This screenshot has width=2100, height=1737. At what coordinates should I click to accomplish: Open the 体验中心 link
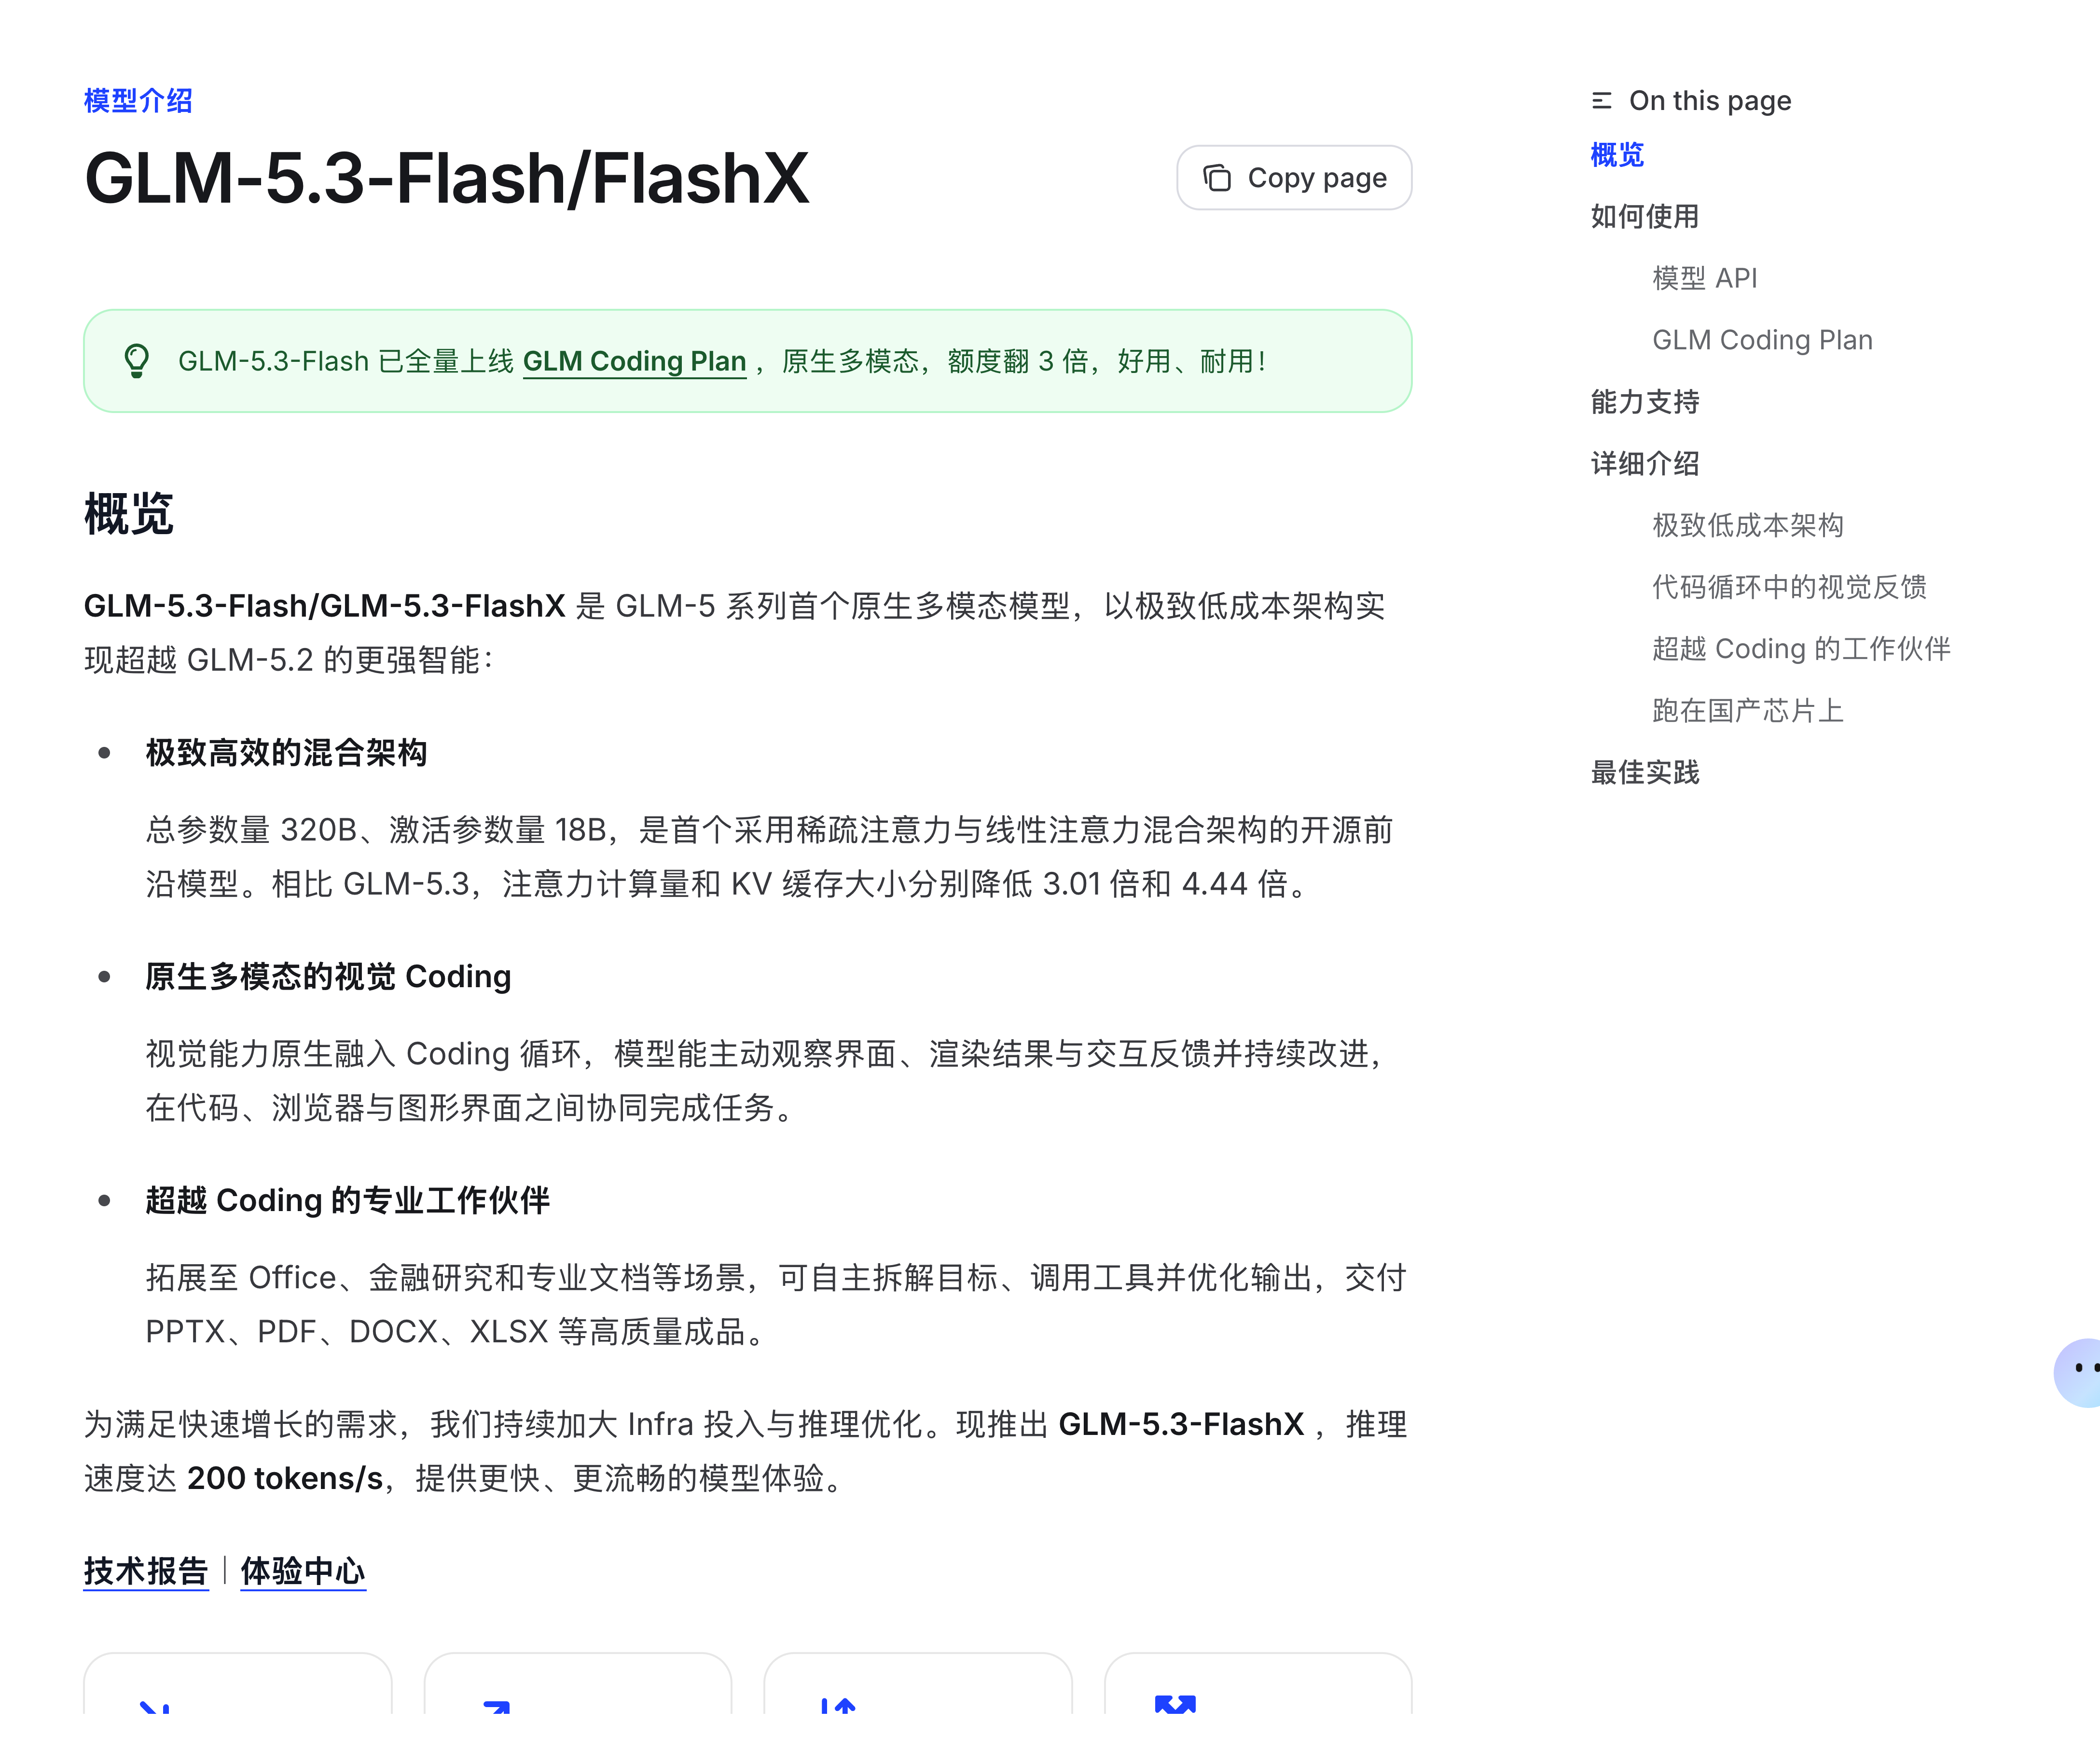303,1571
